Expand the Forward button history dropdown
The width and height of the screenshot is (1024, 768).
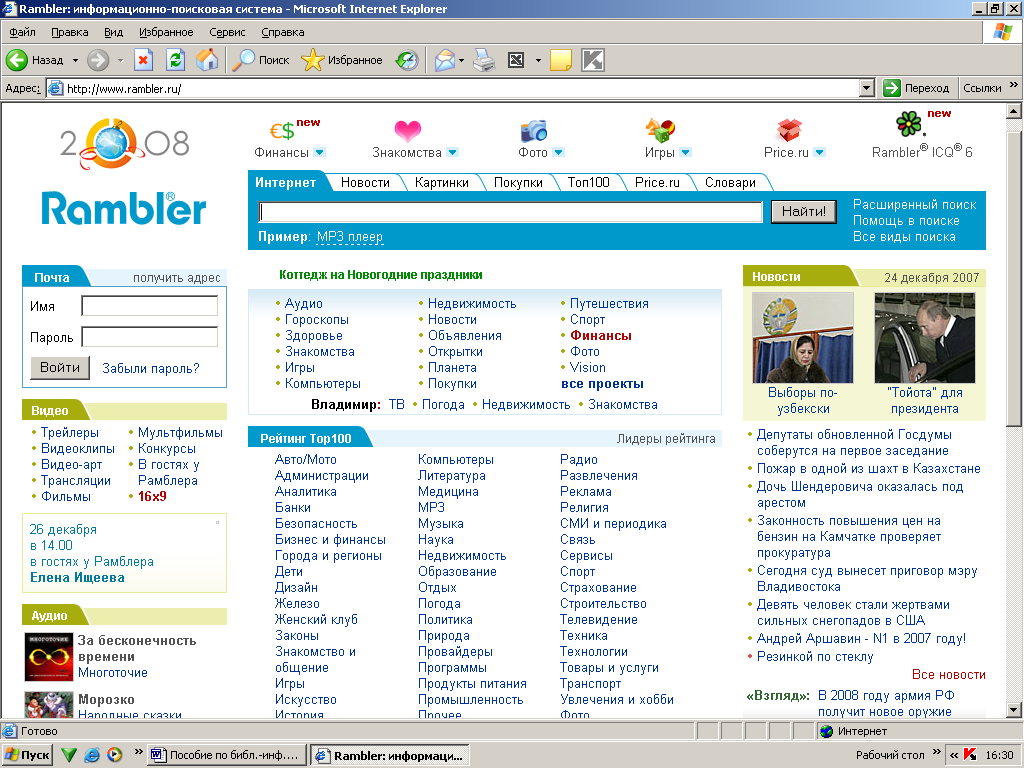click(x=120, y=61)
